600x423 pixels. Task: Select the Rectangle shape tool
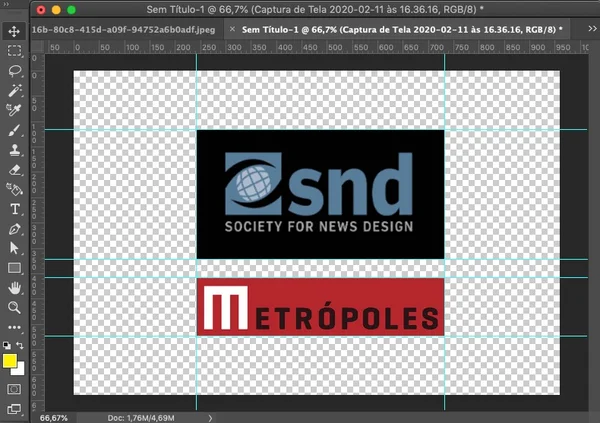point(14,268)
